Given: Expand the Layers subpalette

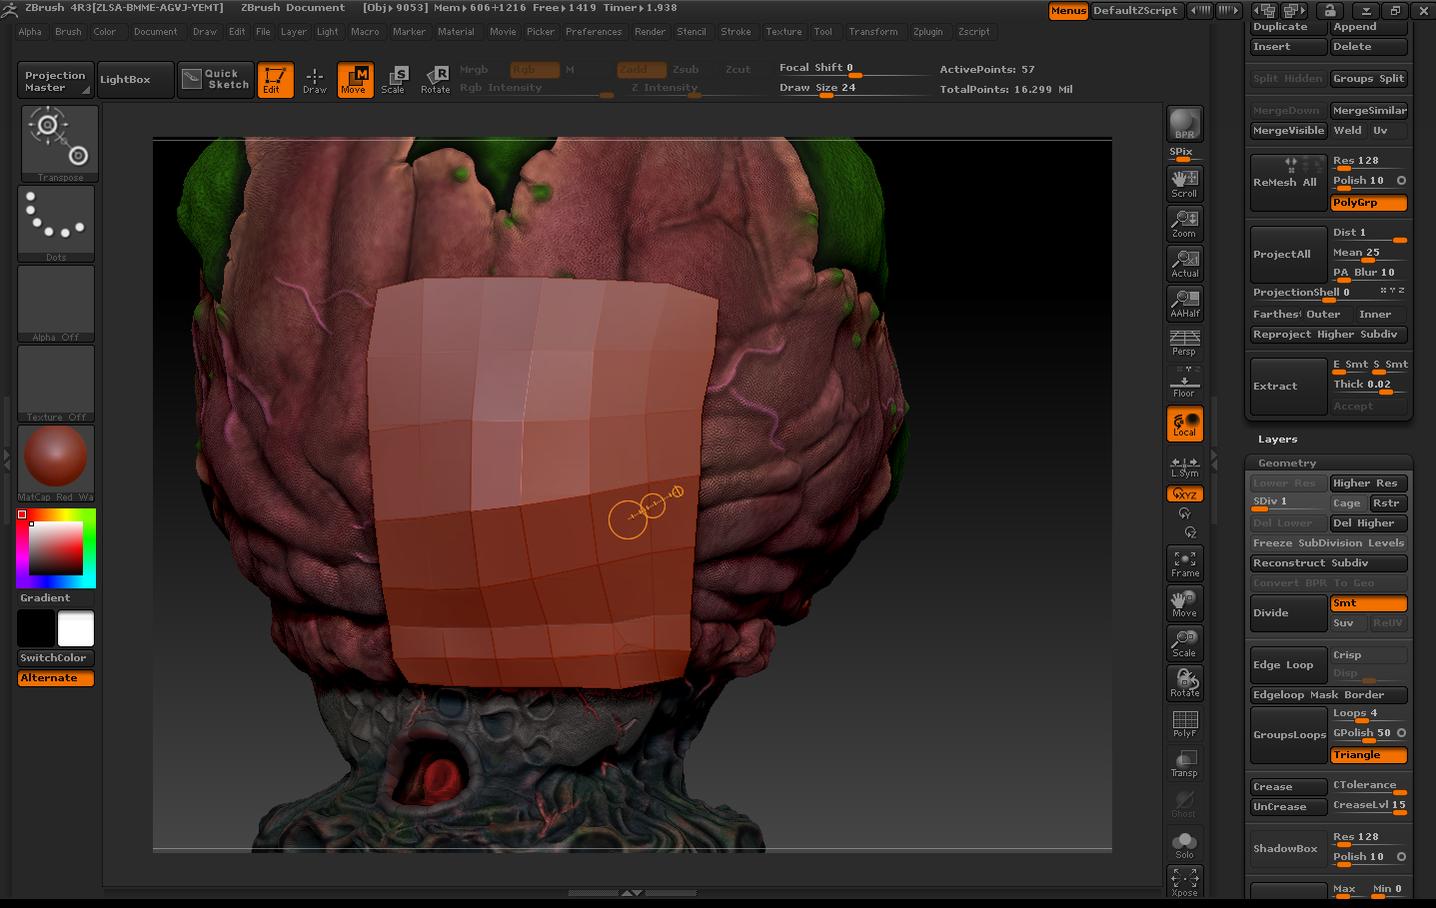Looking at the screenshot, I should (x=1277, y=439).
